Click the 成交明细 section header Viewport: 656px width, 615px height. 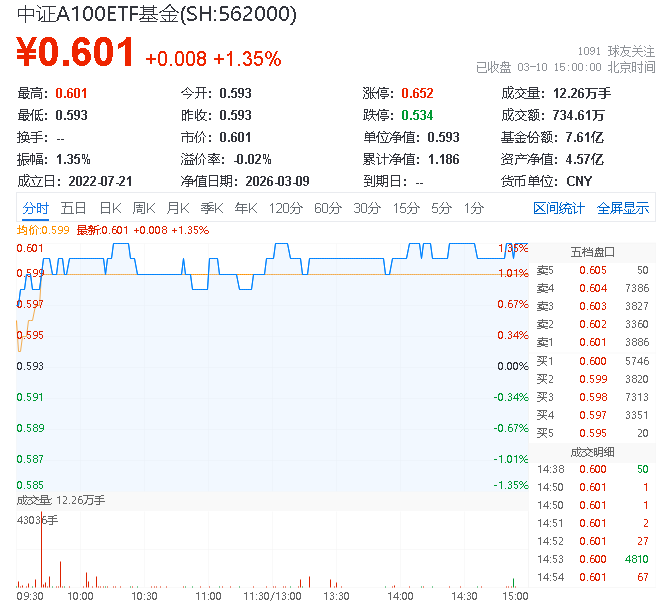click(592, 451)
